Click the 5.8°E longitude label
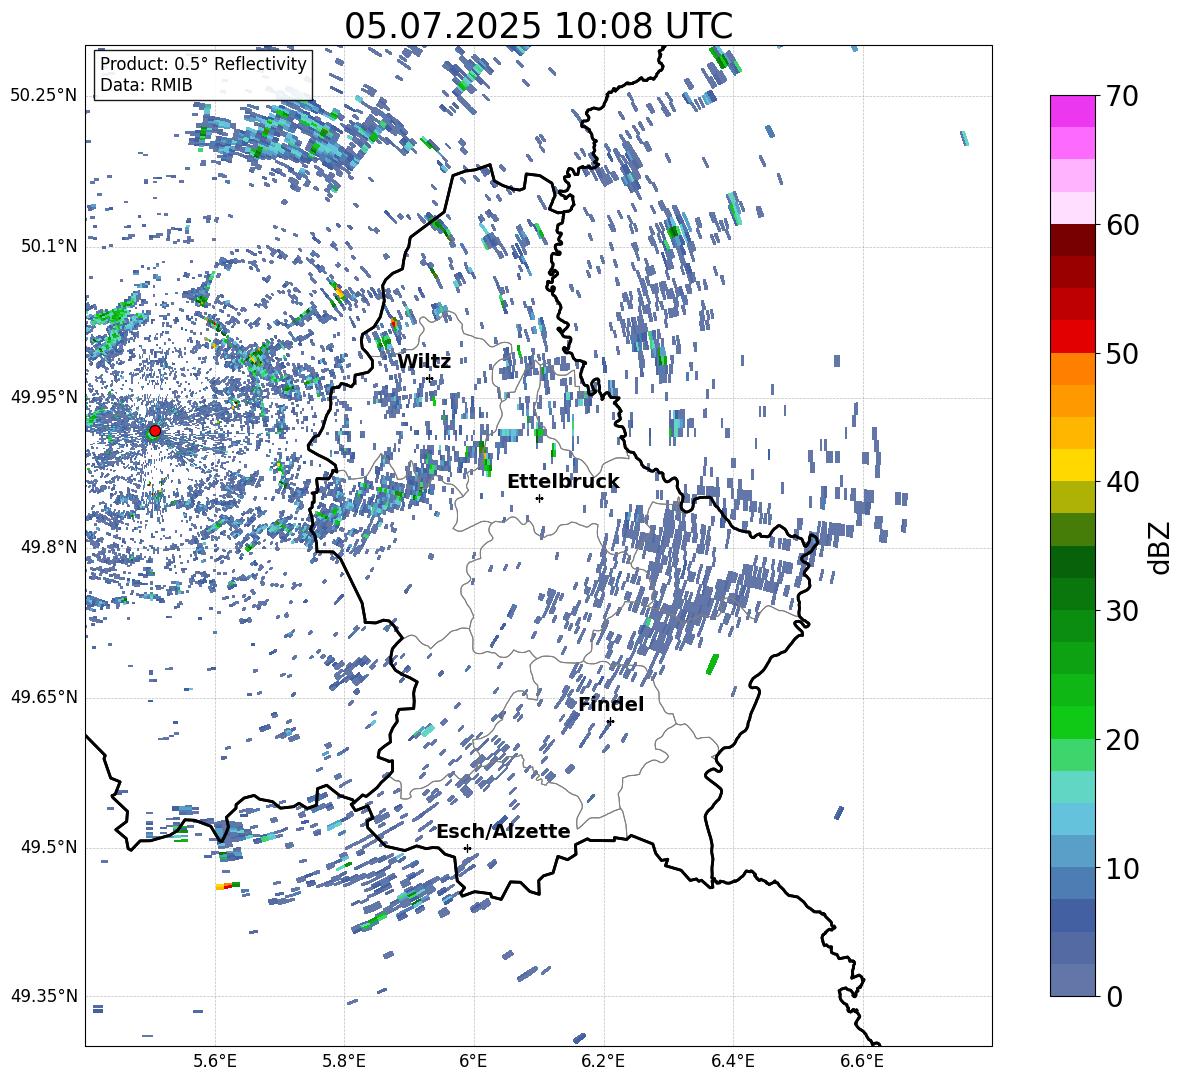This screenshot has width=1184, height=1081. [344, 1061]
